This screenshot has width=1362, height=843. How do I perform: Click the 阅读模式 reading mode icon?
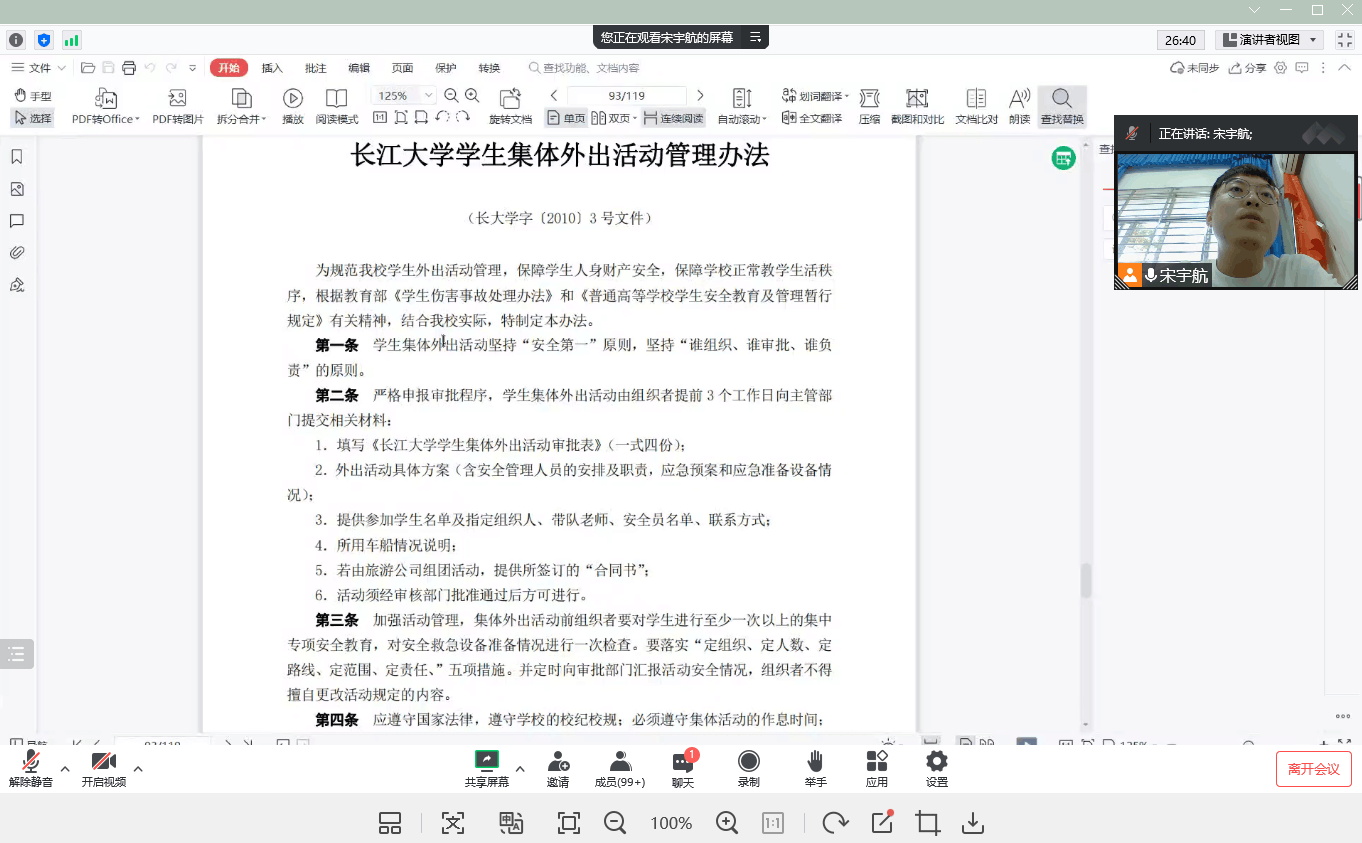click(x=337, y=98)
